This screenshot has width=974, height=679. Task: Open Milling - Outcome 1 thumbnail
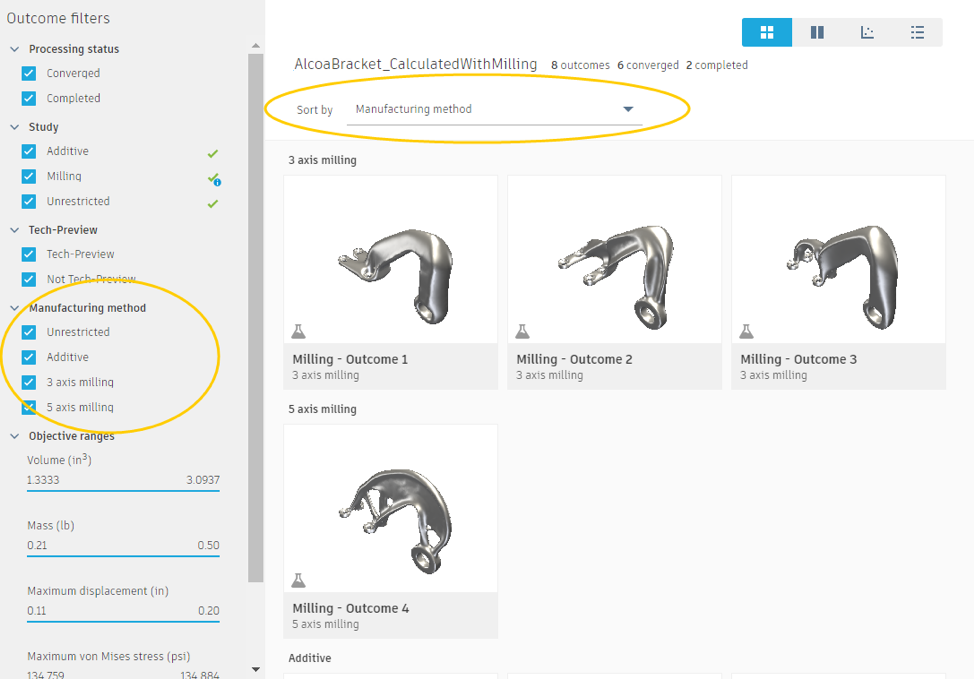(391, 260)
